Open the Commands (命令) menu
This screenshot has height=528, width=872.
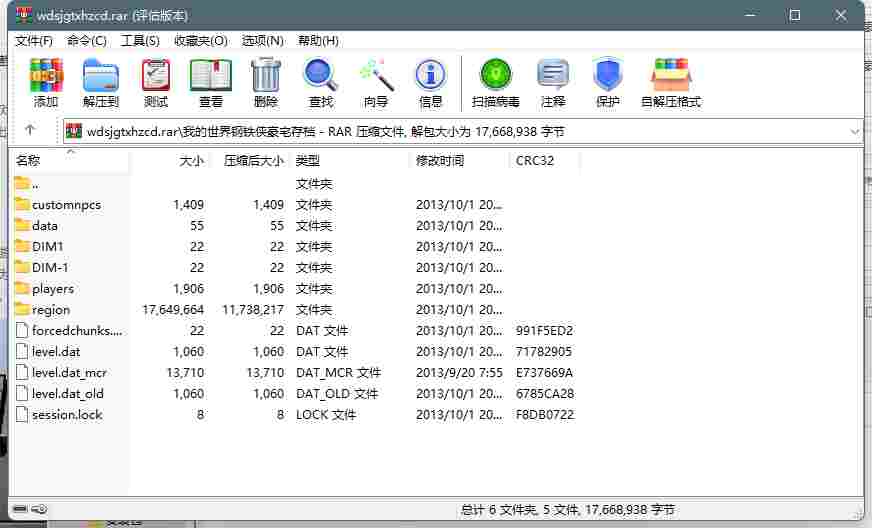86,41
